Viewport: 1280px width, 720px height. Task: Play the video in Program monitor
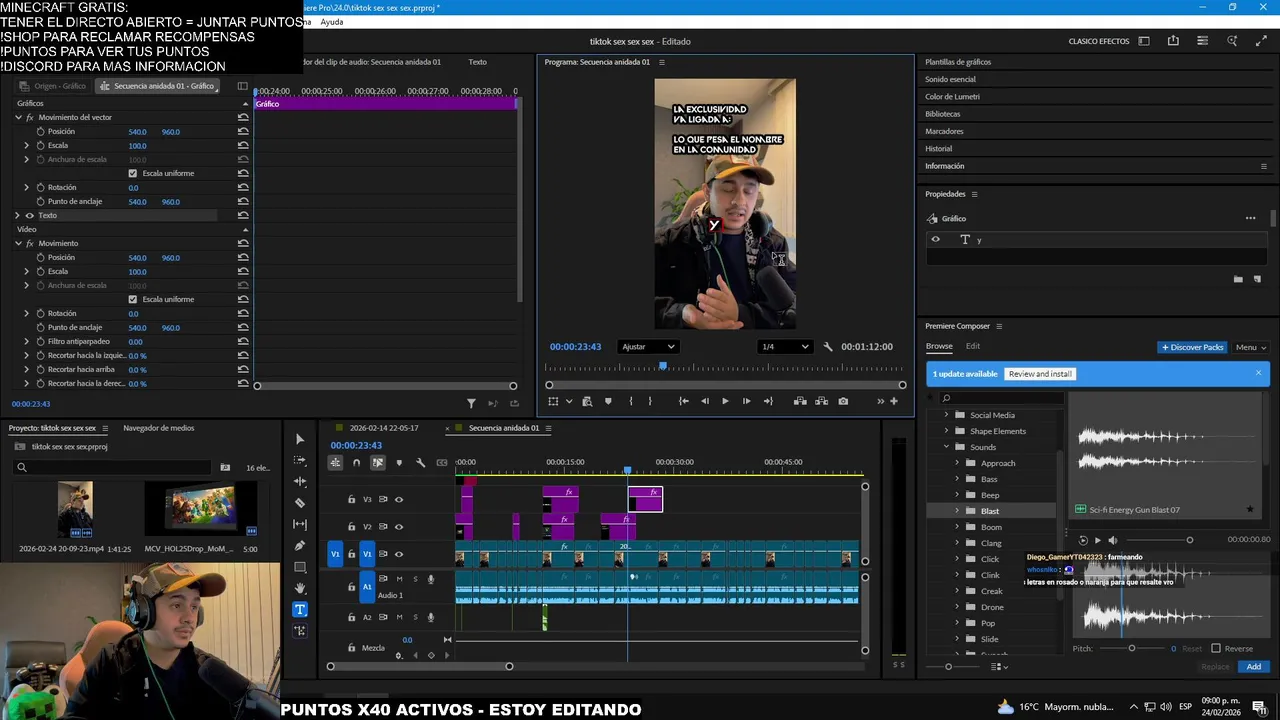[x=725, y=401]
